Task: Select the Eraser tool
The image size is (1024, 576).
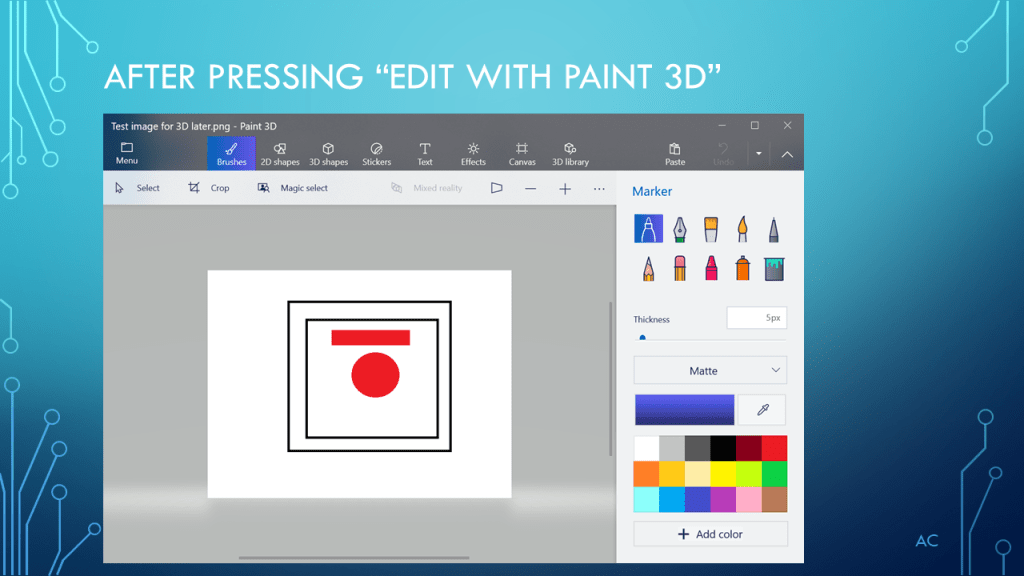Action: pos(679,268)
